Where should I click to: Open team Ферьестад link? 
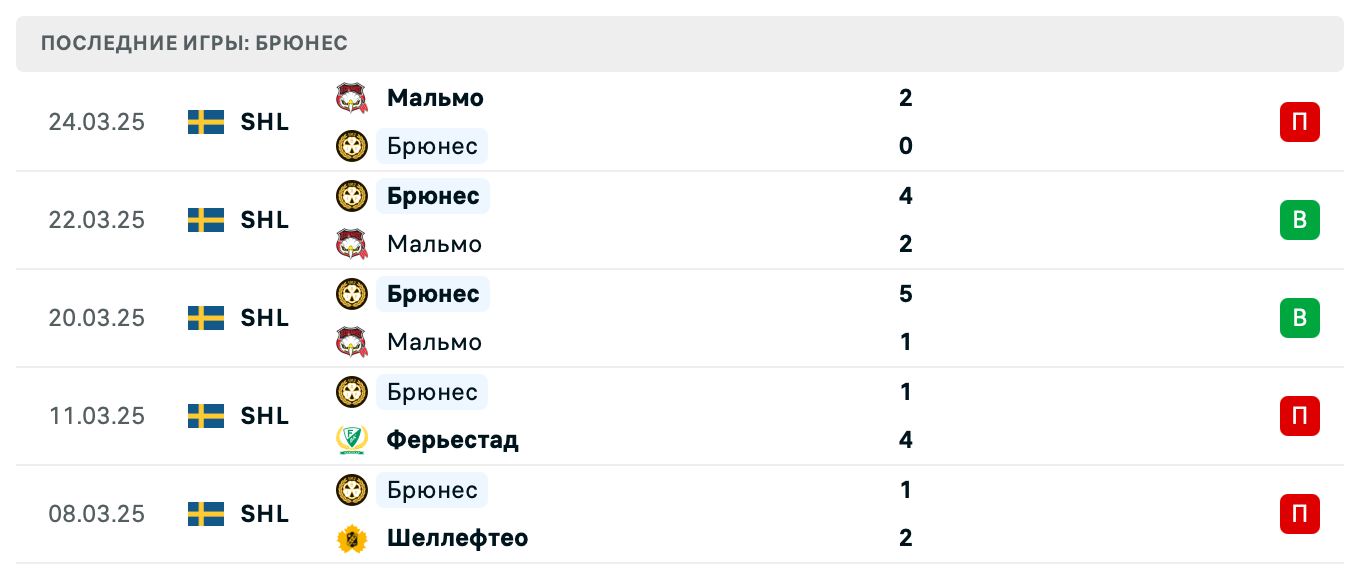pyautogui.click(x=452, y=440)
